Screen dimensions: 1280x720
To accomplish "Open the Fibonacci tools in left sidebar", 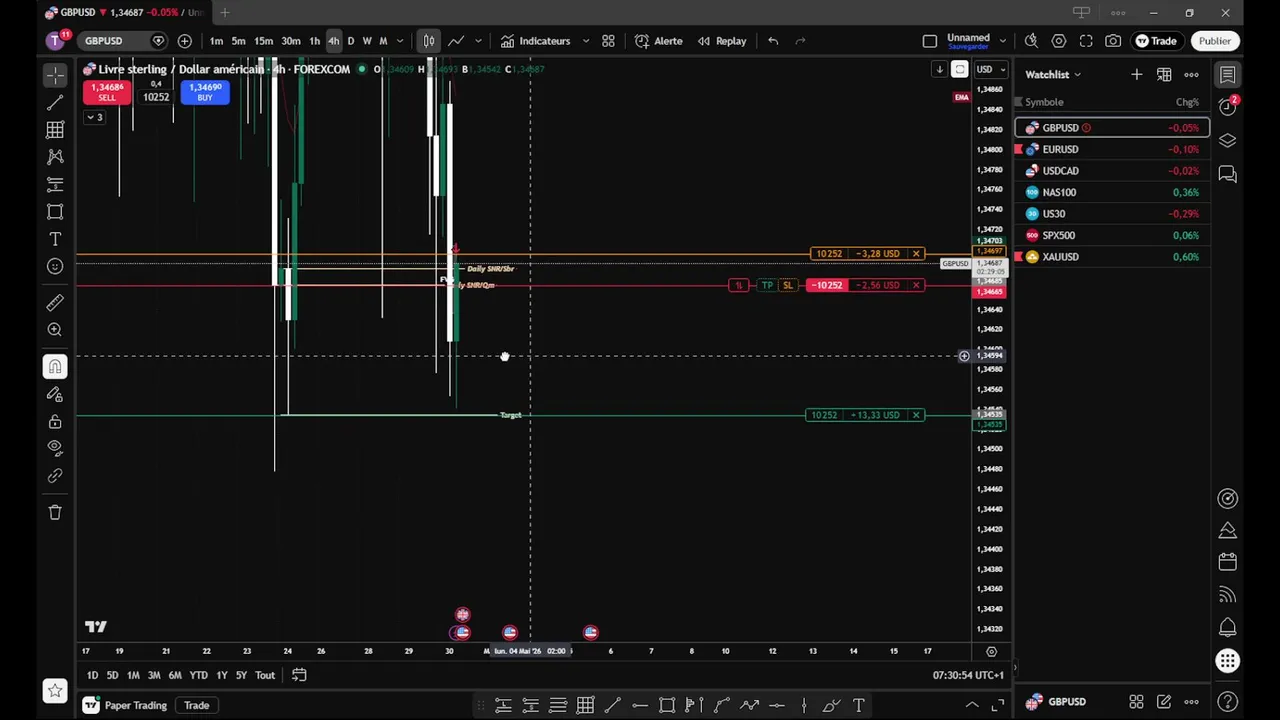I will tap(55, 130).
